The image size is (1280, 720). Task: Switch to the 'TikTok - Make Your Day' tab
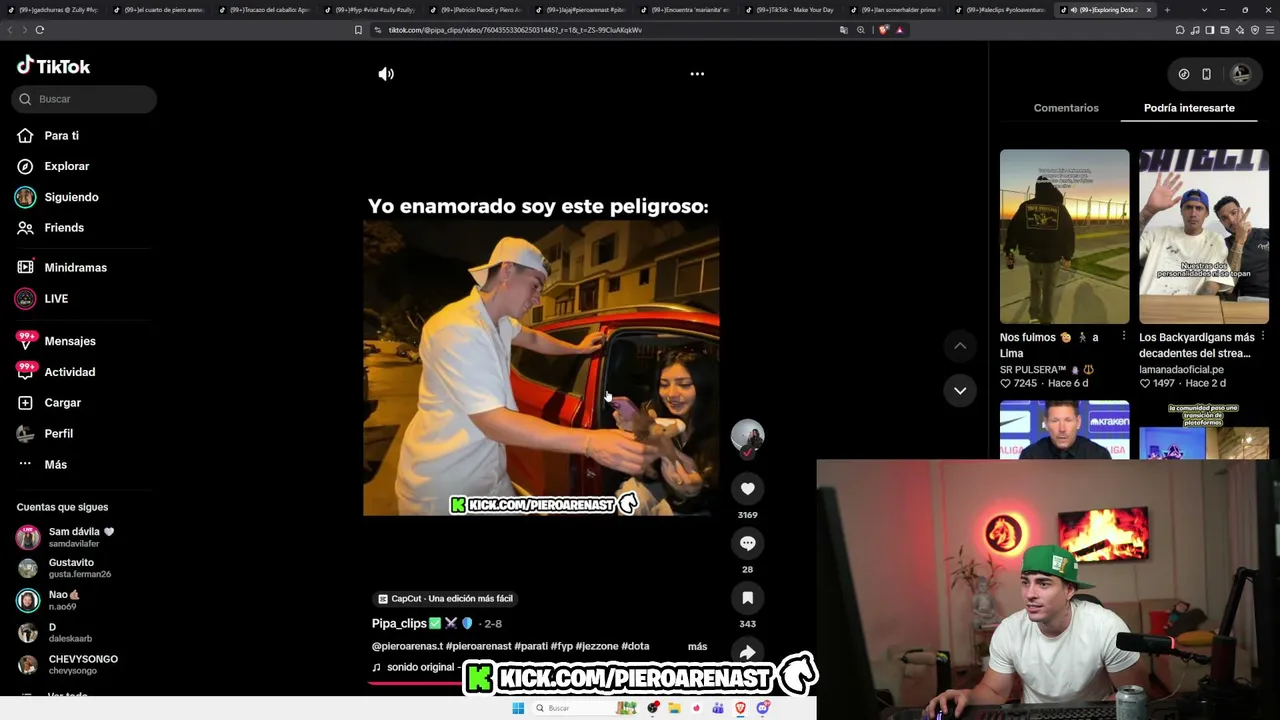pyautogui.click(x=795, y=10)
